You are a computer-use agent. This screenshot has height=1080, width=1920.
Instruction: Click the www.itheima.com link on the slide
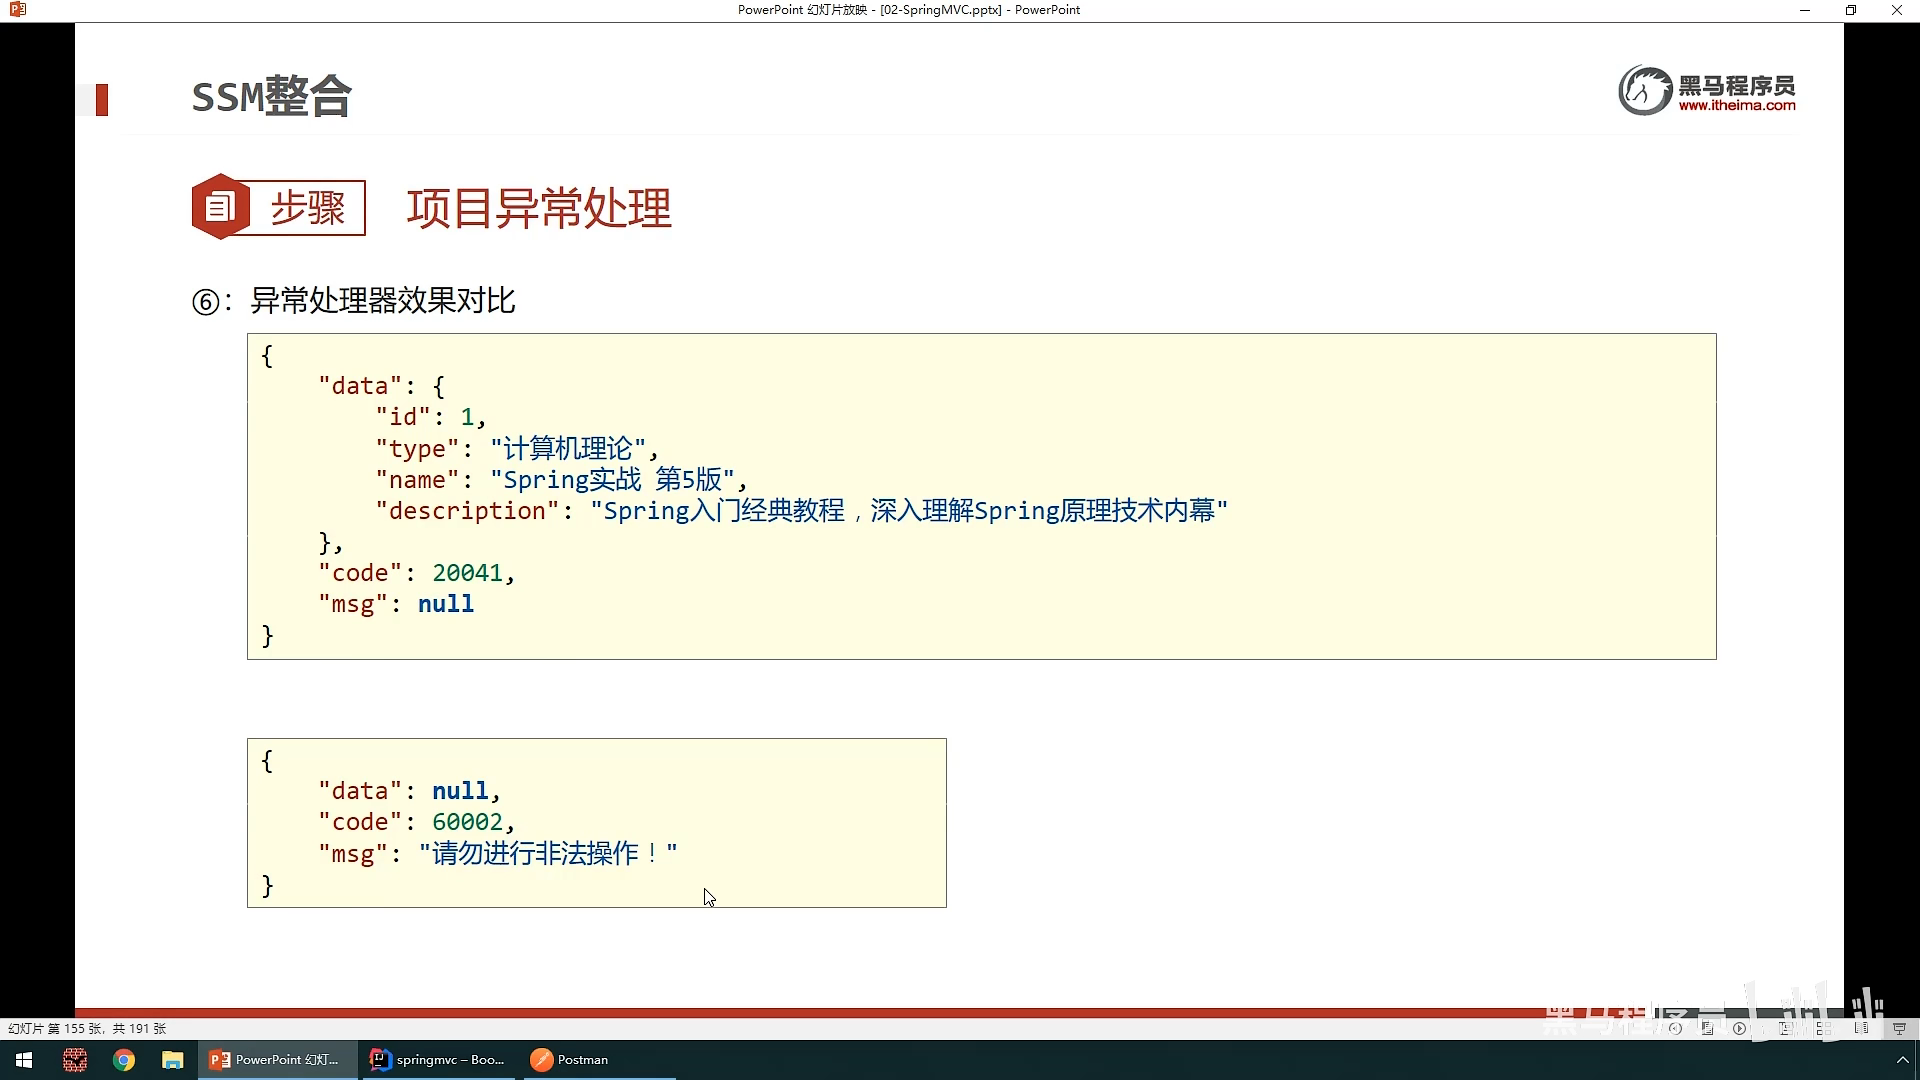coord(1736,105)
